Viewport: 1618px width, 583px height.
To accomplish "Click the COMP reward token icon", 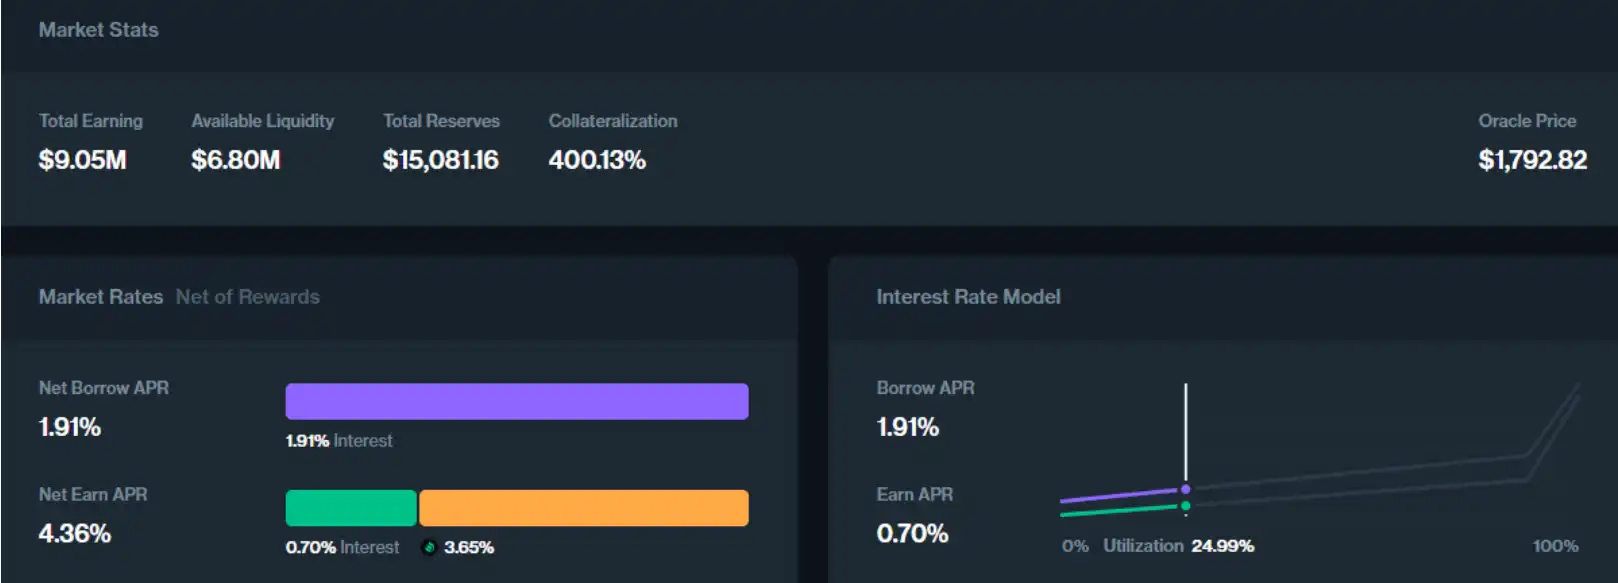I will [x=429, y=547].
